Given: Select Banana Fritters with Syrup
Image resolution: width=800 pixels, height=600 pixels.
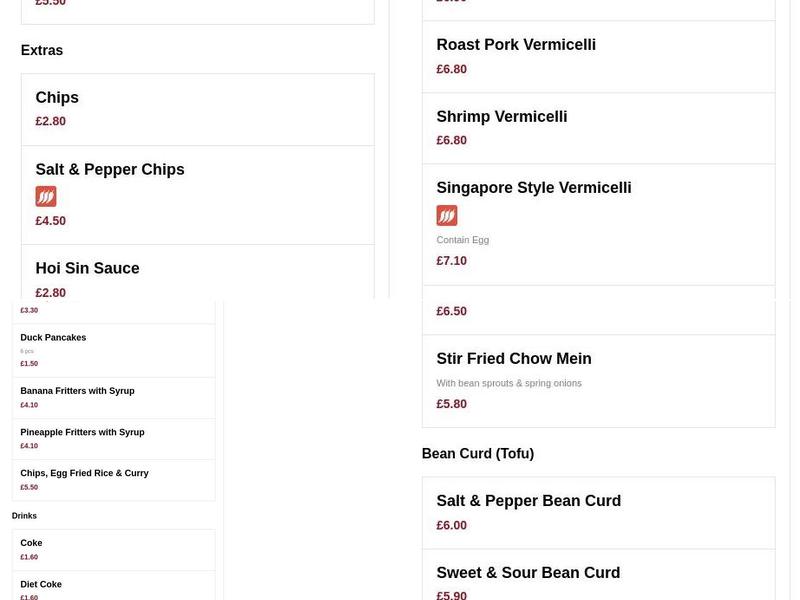Looking at the screenshot, I should pyautogui.click(x=78, y=391).
